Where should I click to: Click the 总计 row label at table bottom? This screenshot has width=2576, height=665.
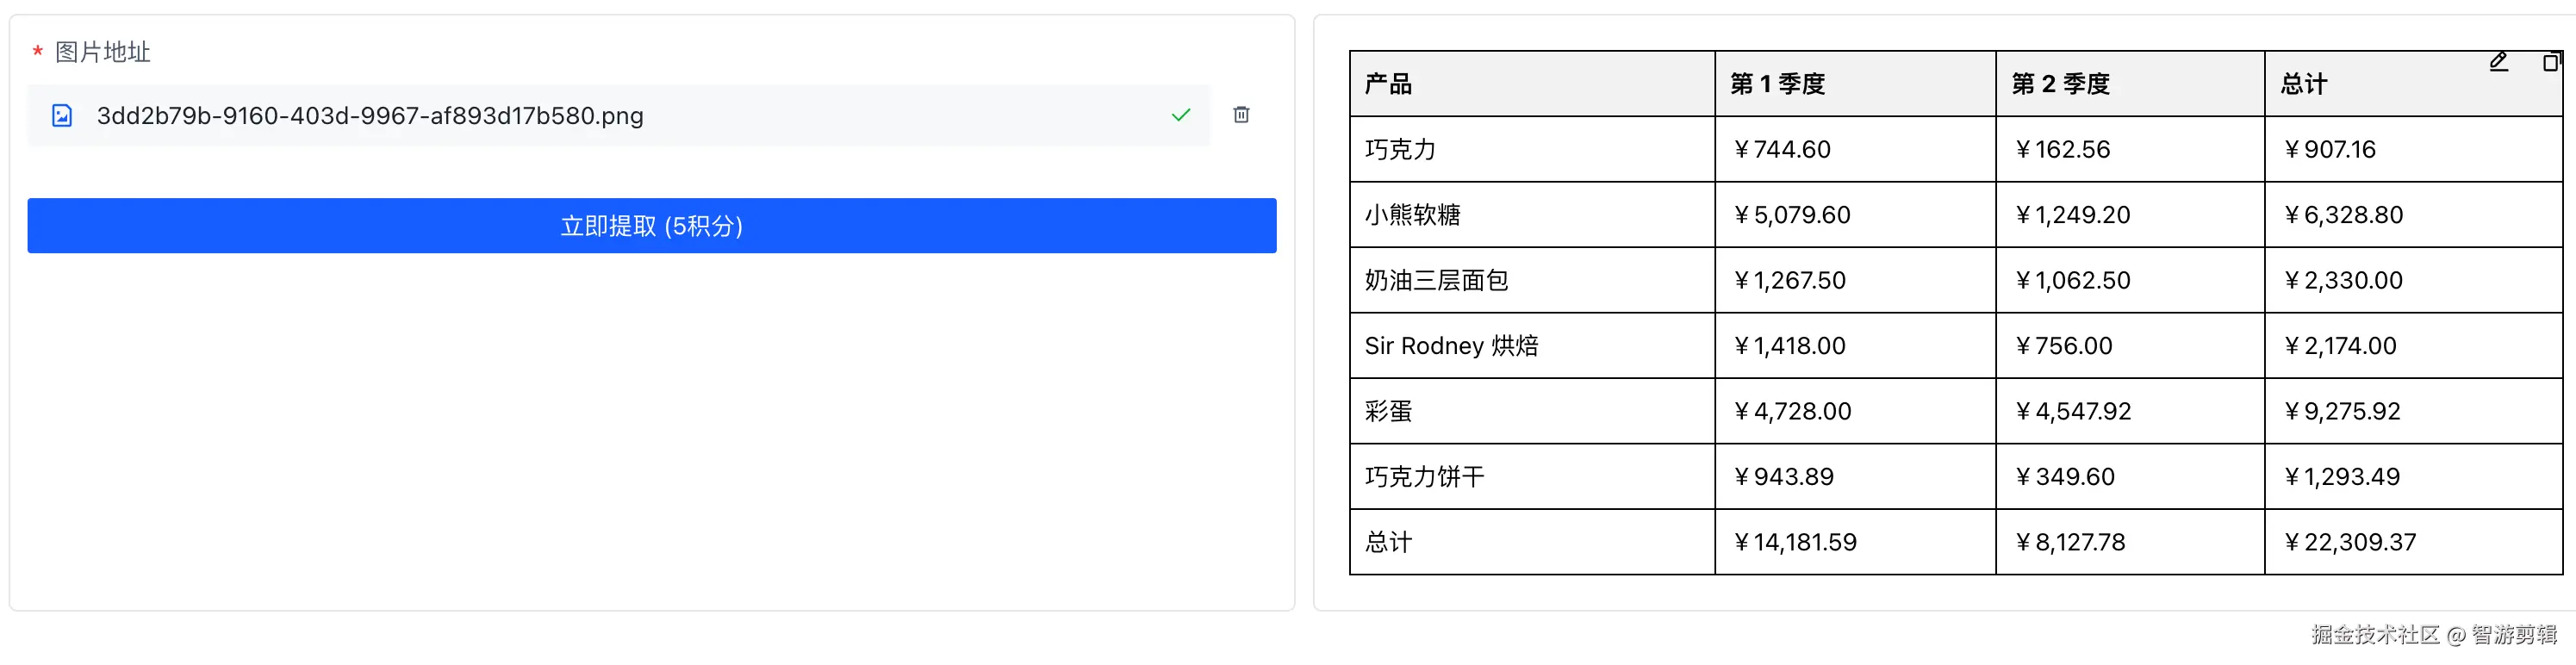1388,543
